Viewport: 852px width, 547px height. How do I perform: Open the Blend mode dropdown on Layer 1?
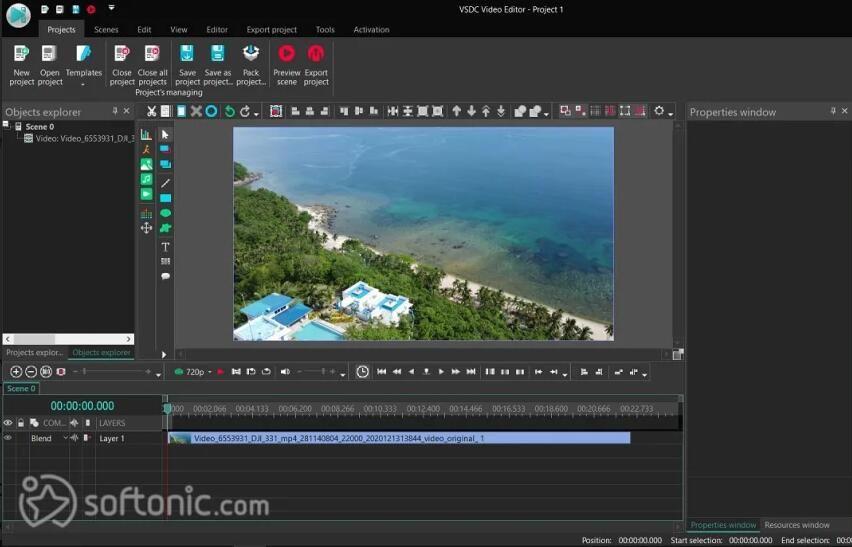point(66,438)
